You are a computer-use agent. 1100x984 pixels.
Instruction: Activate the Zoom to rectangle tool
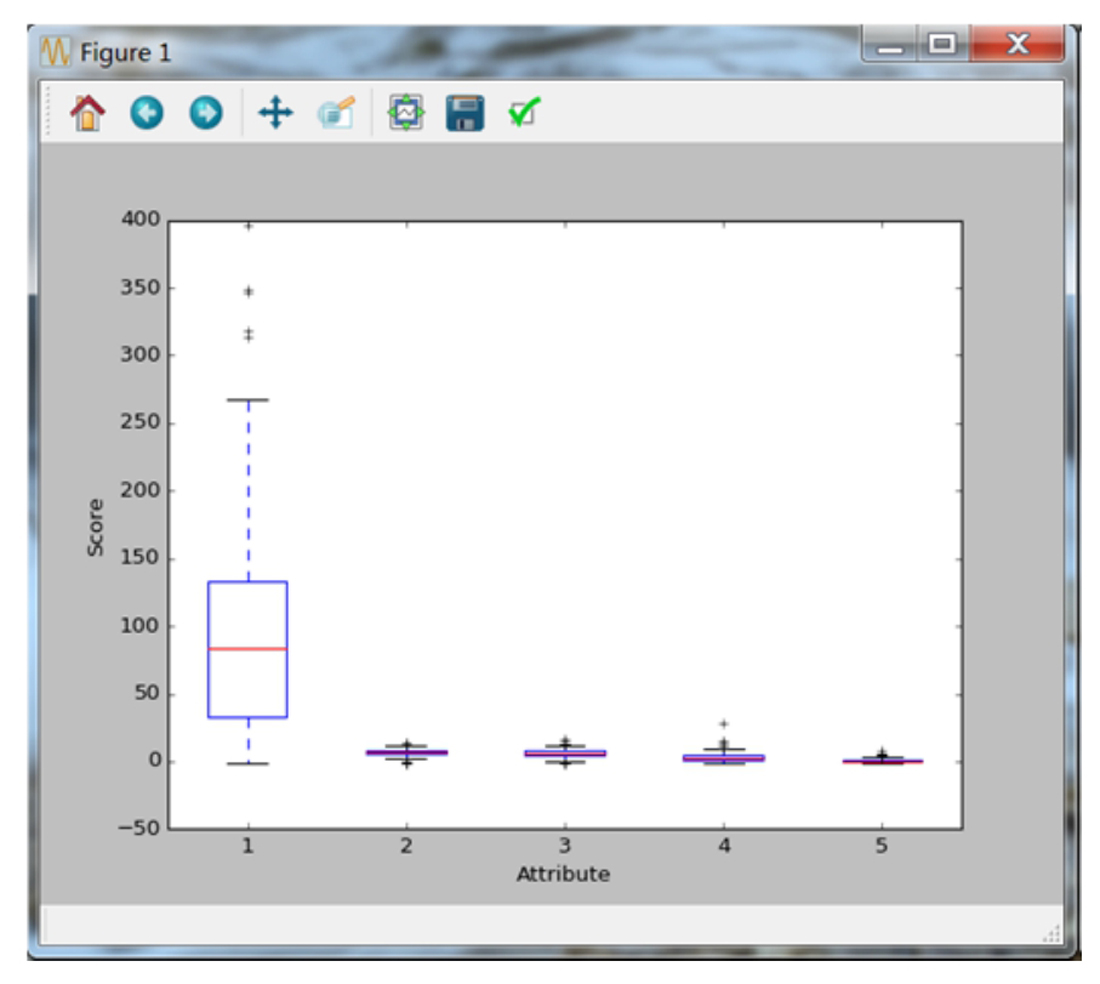click(337, 113)
